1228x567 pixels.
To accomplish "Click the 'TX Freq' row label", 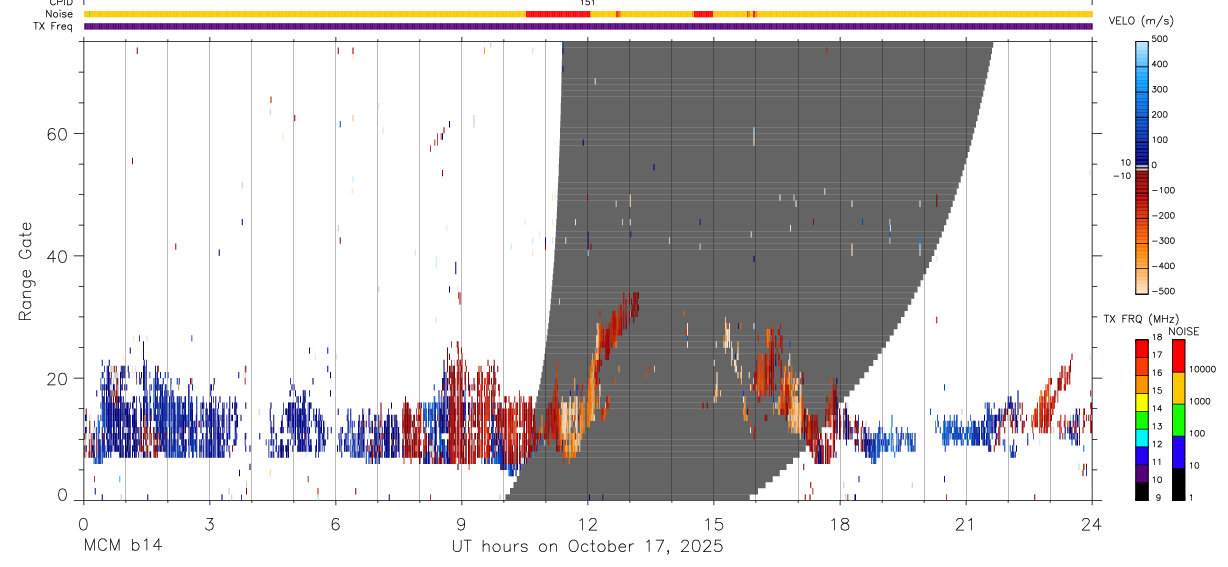I will tap(54, 26).
